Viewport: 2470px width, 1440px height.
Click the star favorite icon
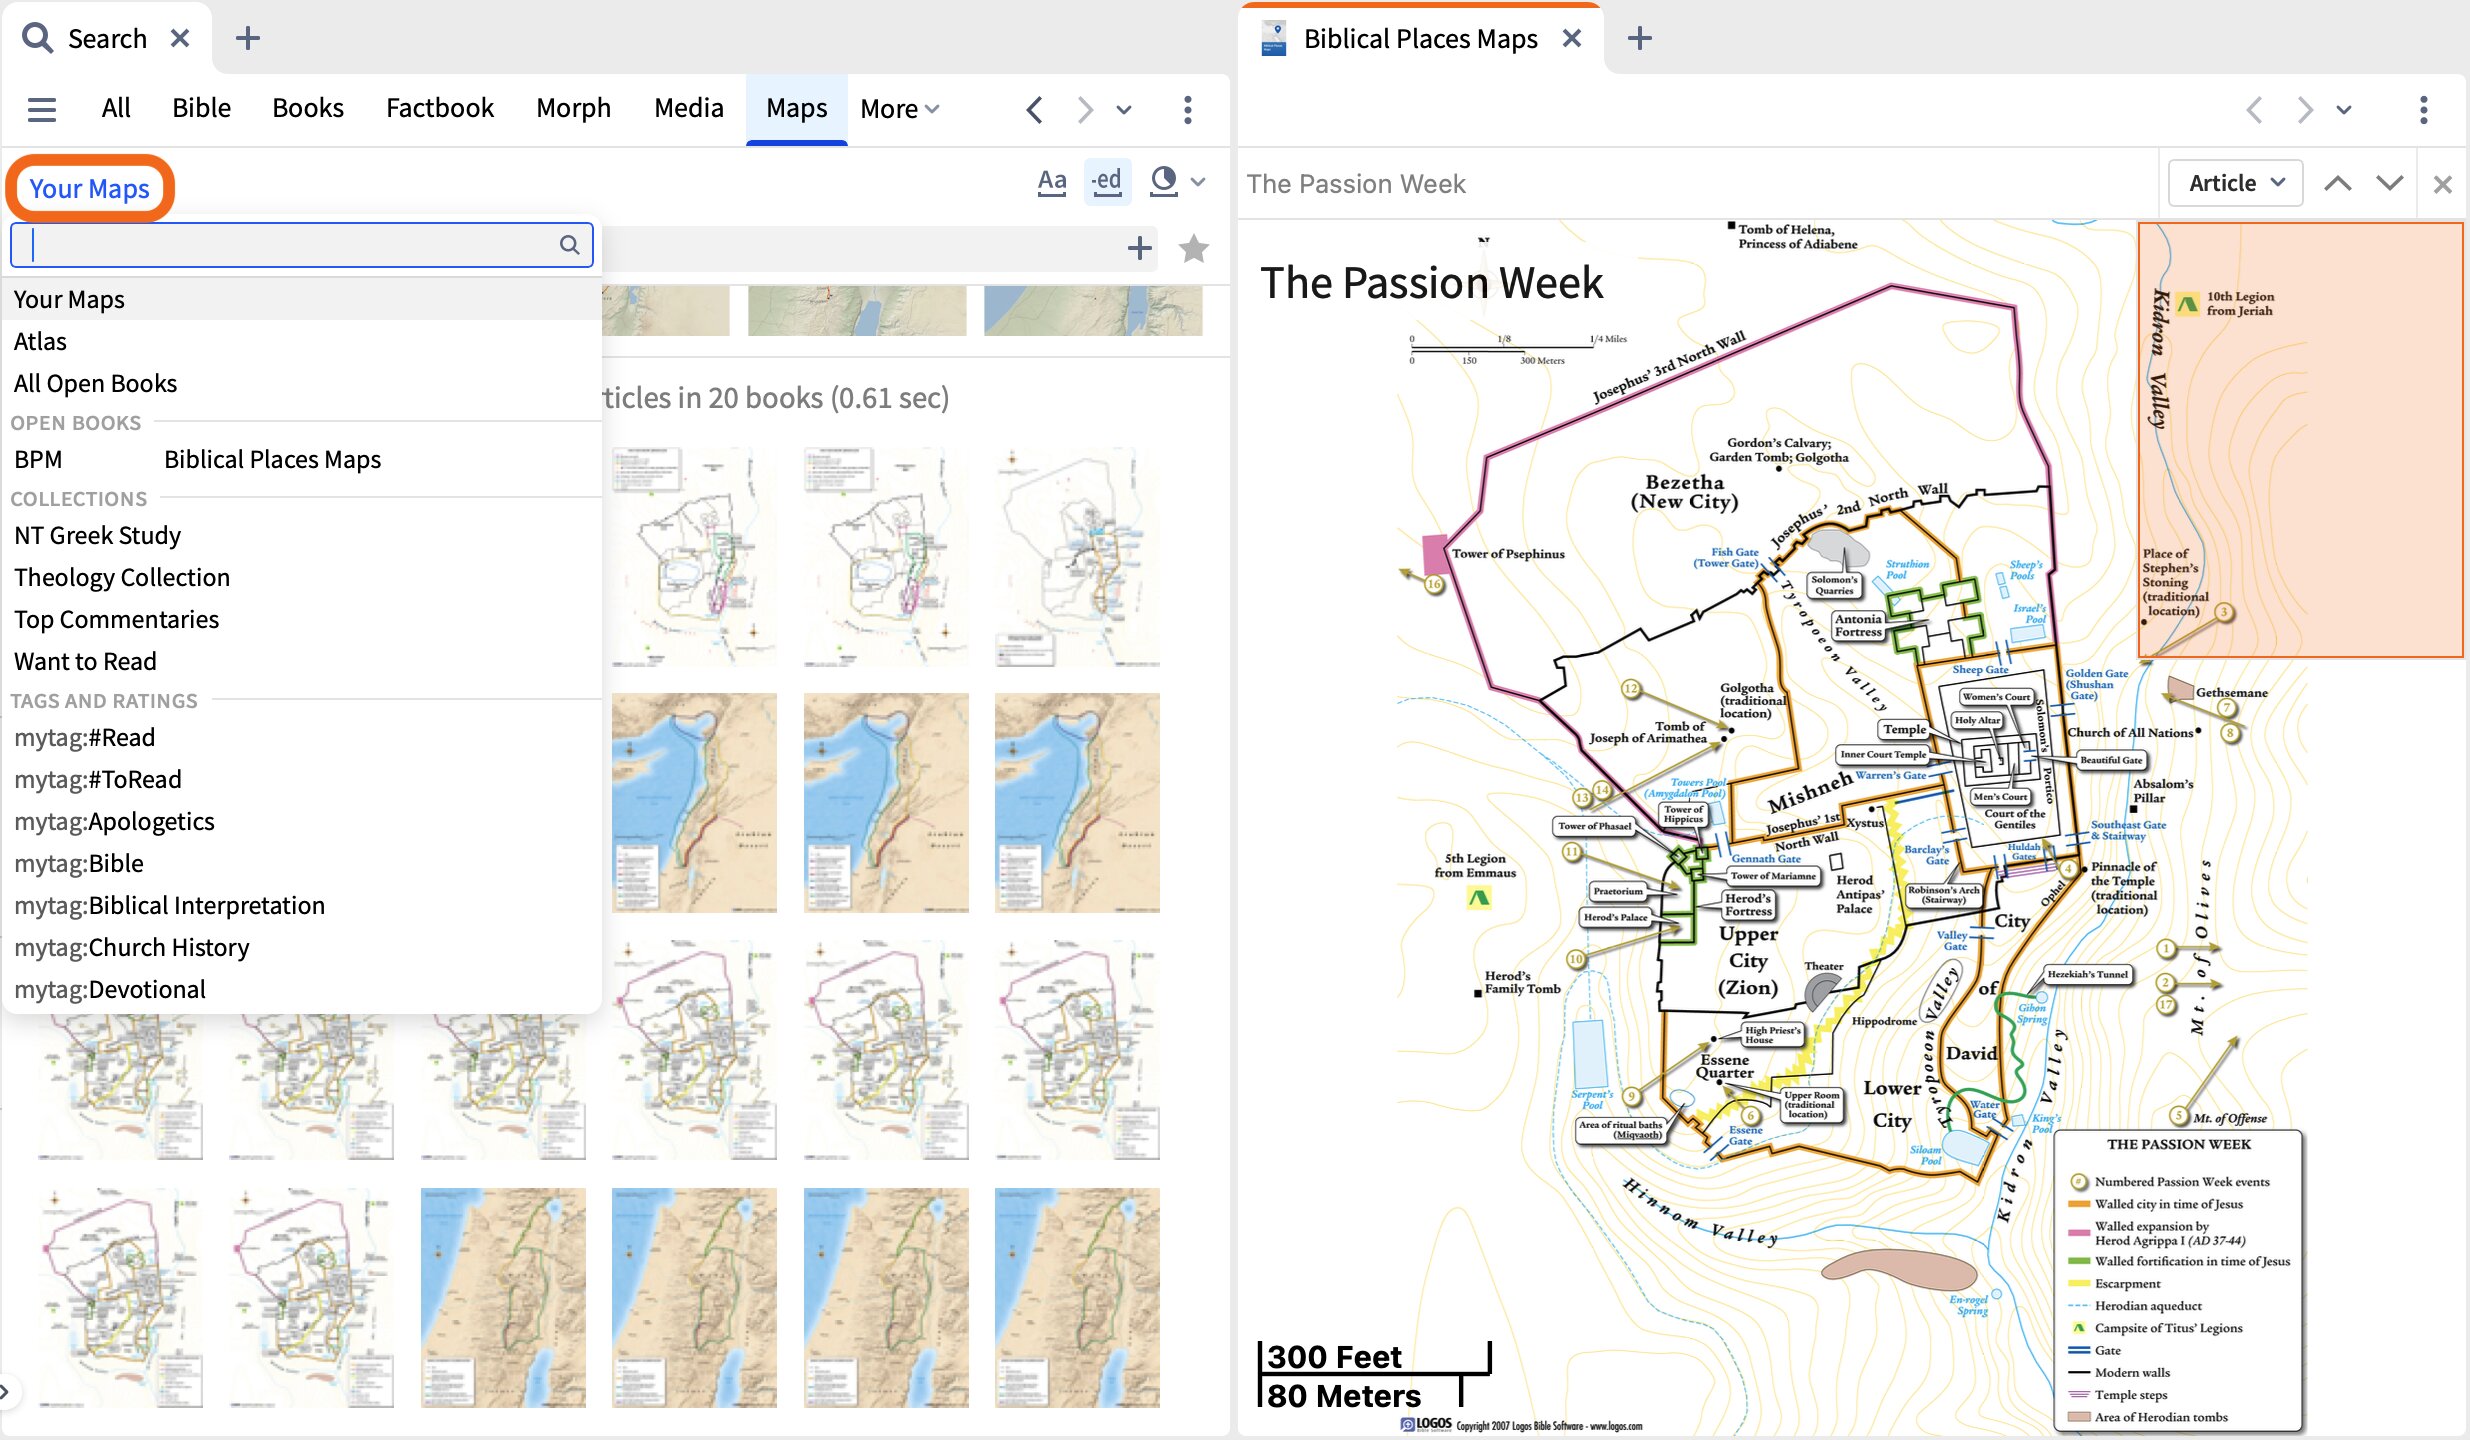pos(1194,248)
